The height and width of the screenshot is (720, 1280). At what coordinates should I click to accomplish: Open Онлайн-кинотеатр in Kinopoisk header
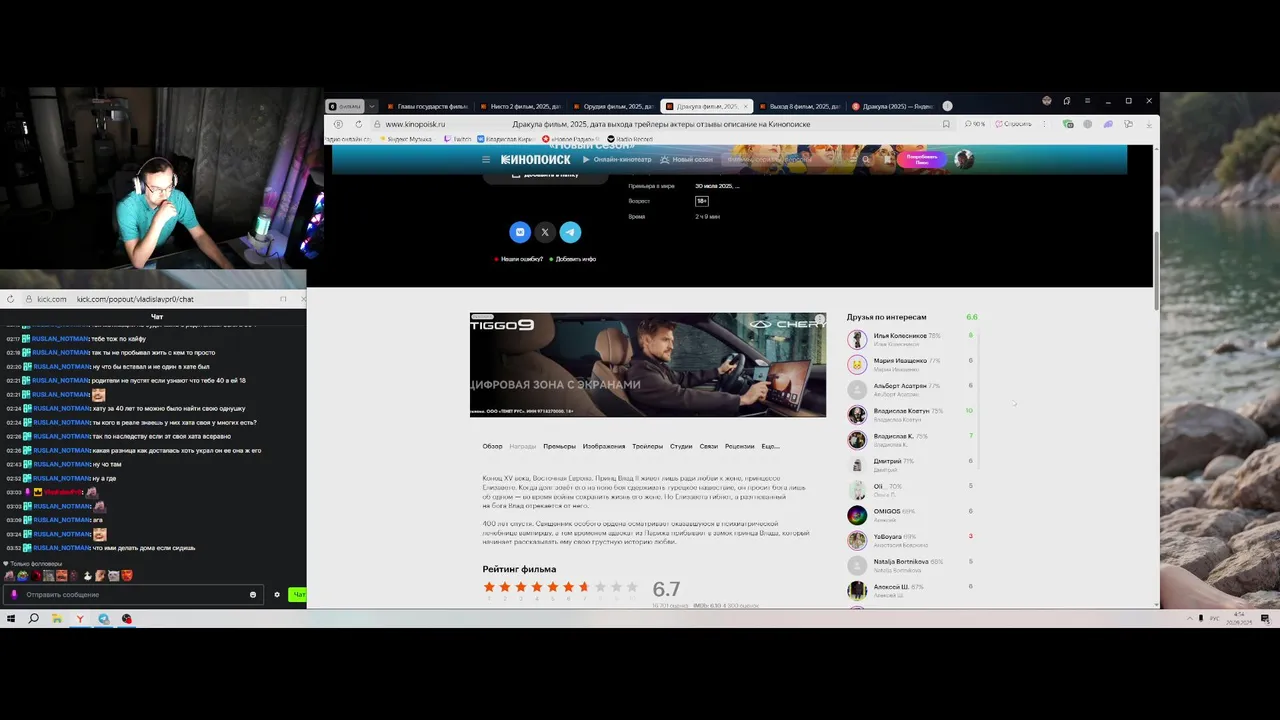point(617,159)
